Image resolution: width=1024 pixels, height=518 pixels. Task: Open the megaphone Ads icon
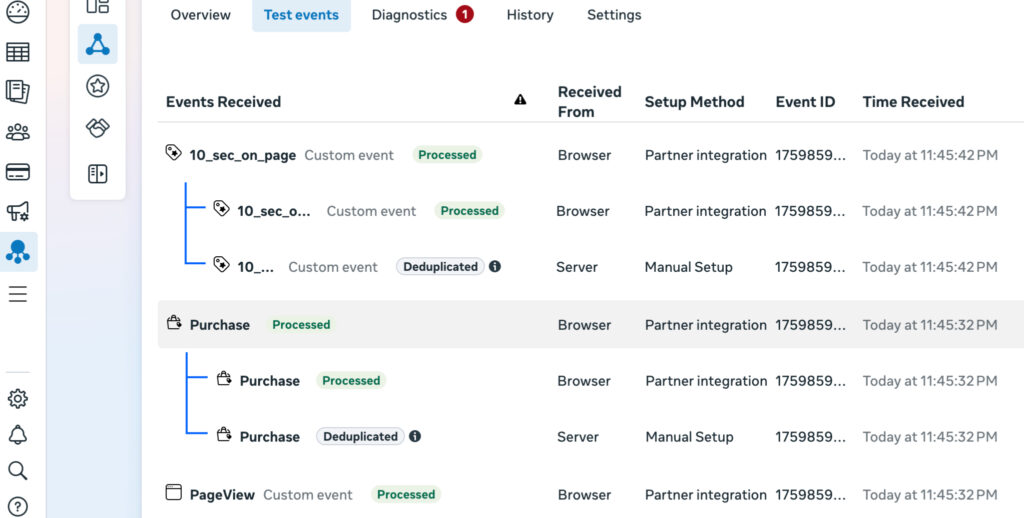pos(18,211)
